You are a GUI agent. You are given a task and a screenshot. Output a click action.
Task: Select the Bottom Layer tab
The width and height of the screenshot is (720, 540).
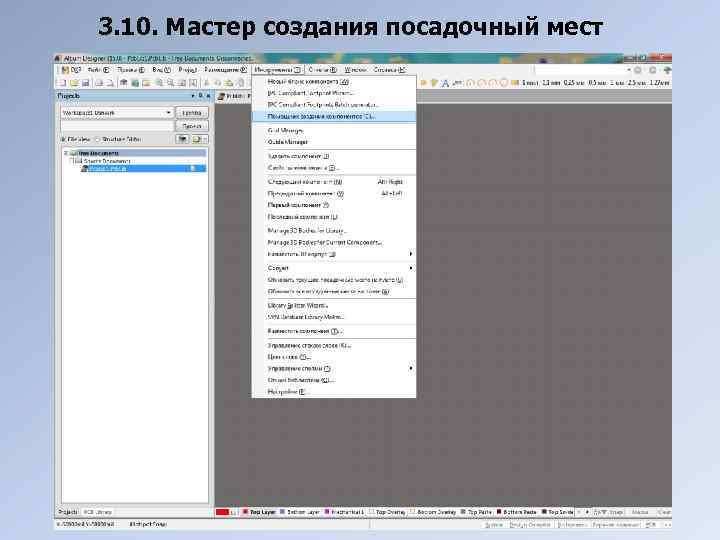click(x=299, y=512)
